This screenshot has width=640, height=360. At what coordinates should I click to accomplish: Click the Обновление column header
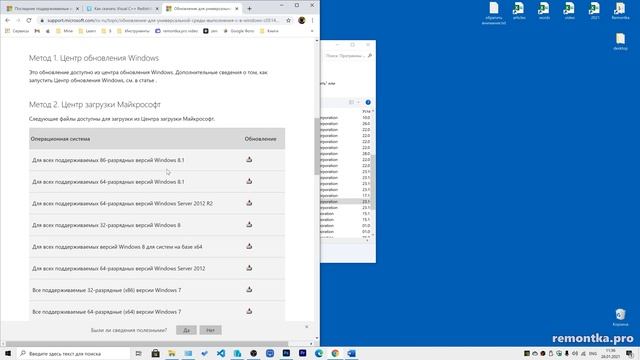(260, 139)
